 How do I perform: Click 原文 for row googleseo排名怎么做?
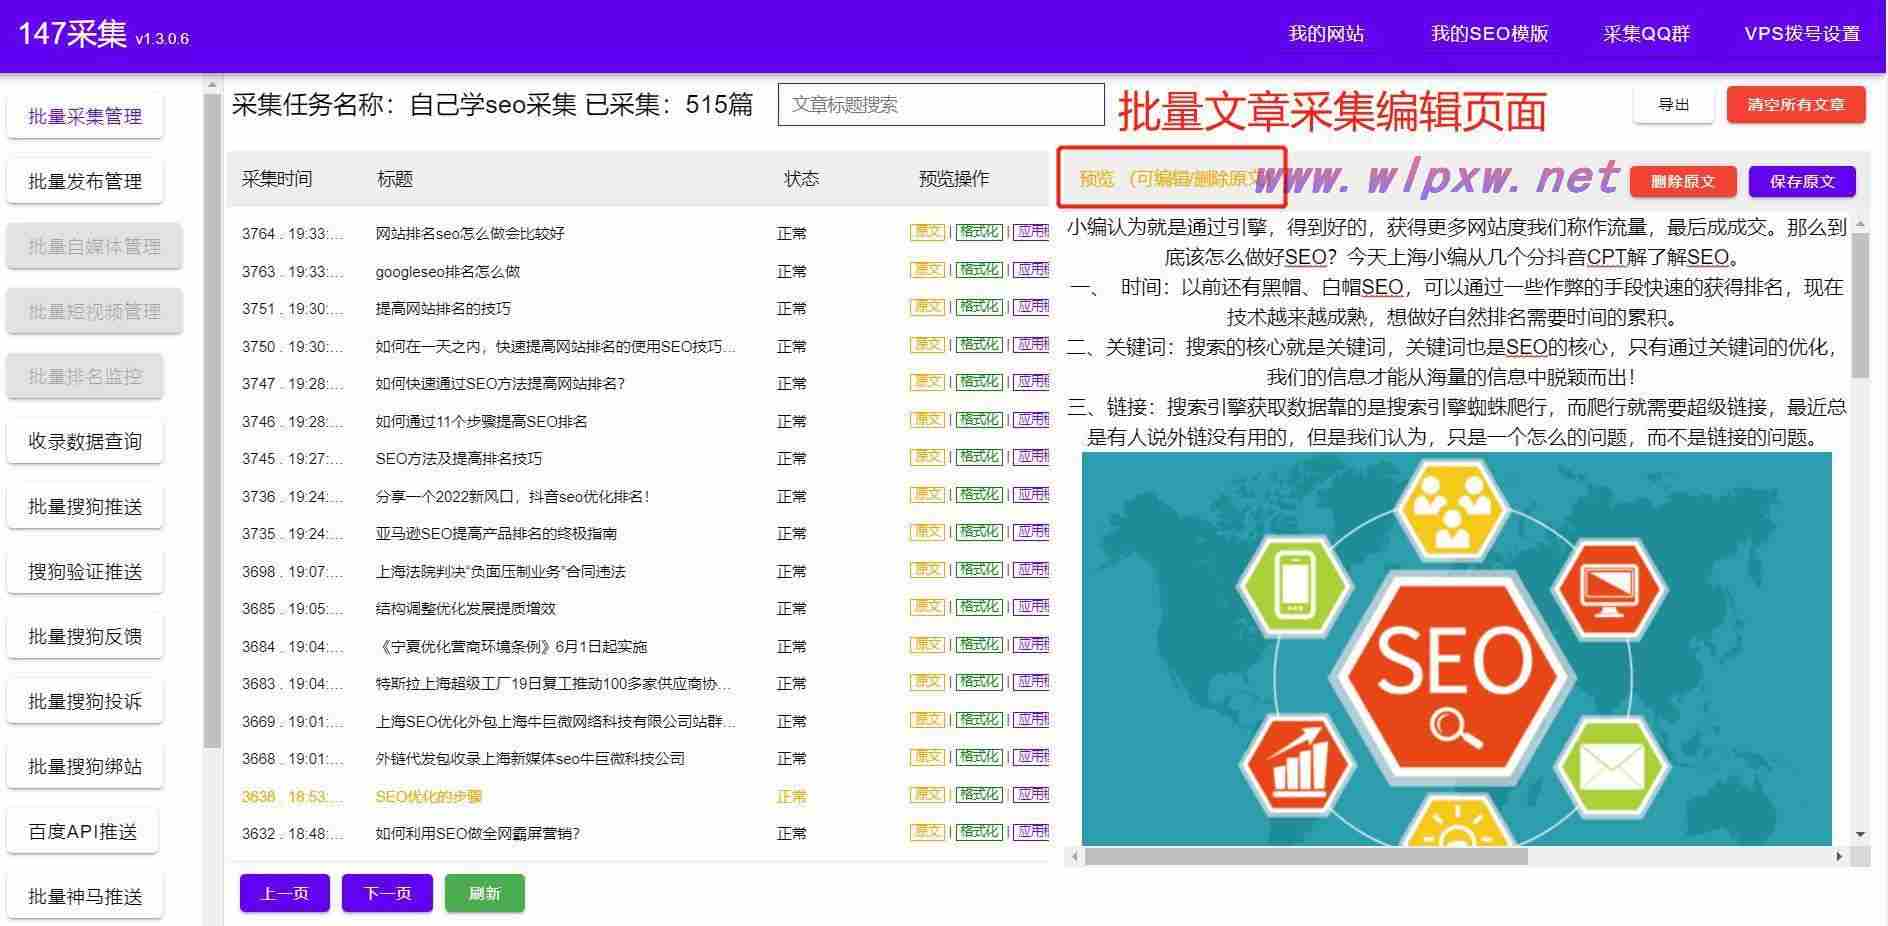927,270
